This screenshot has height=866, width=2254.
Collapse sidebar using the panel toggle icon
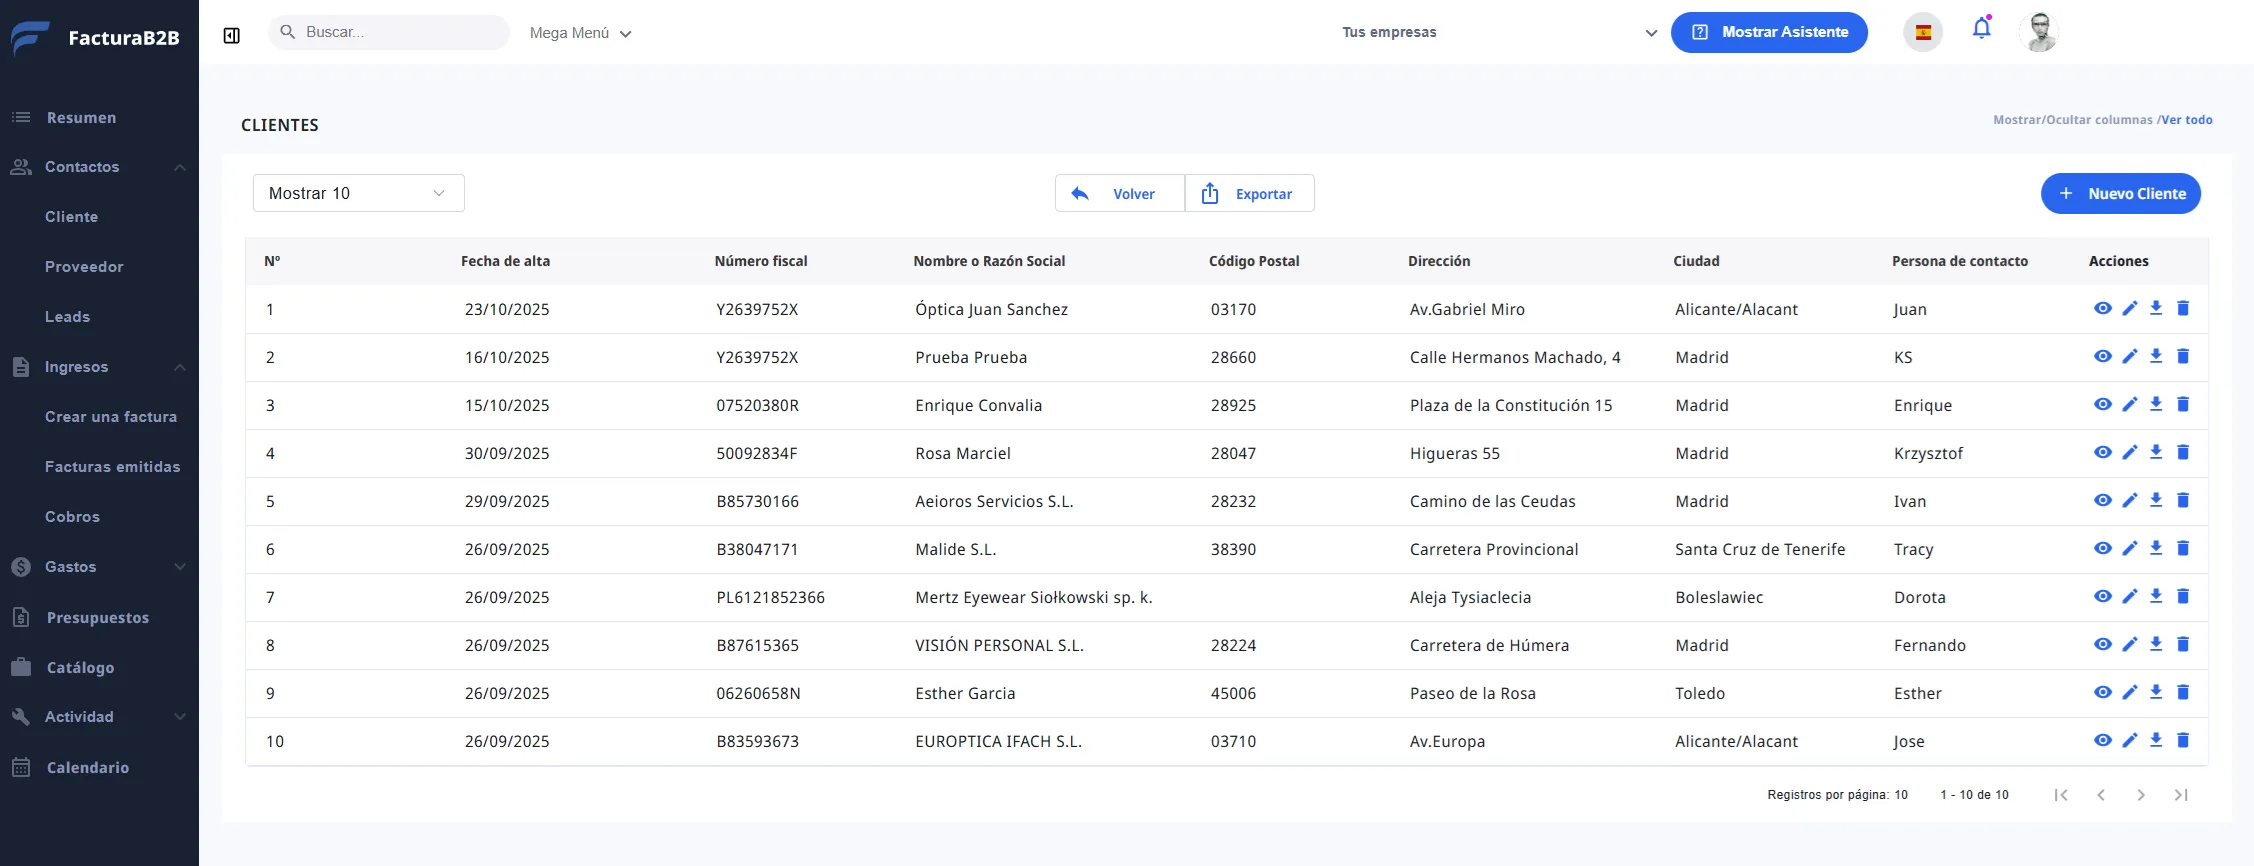click(x=232, y=36)
